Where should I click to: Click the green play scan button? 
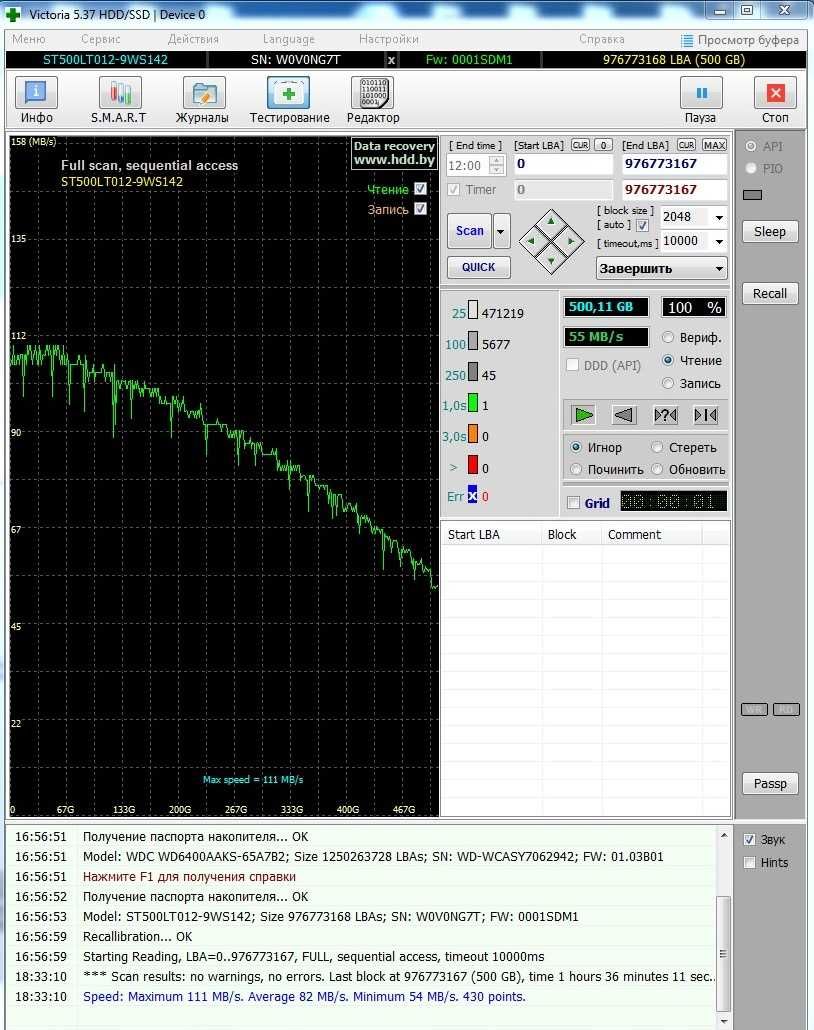tap(583, 415)
